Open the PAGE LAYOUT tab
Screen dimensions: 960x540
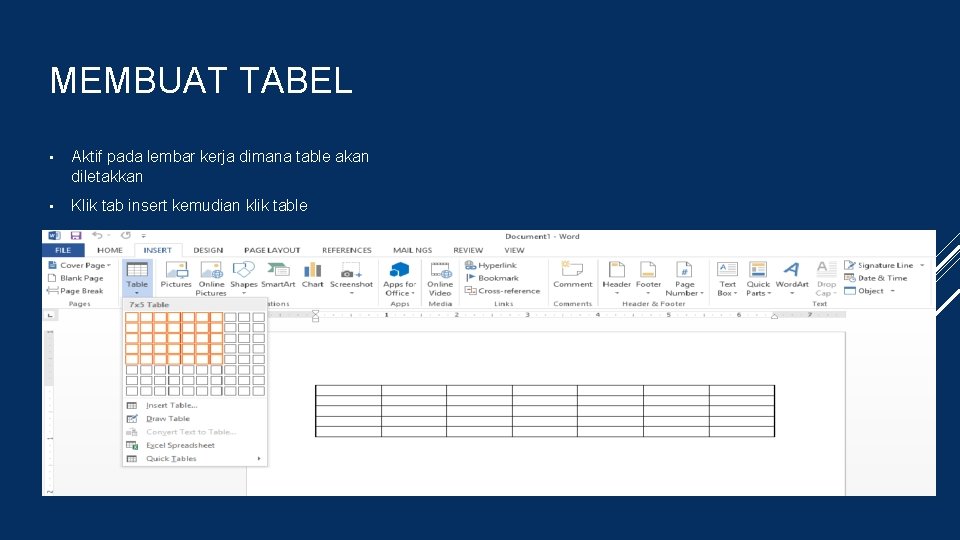tap(272, 250)
